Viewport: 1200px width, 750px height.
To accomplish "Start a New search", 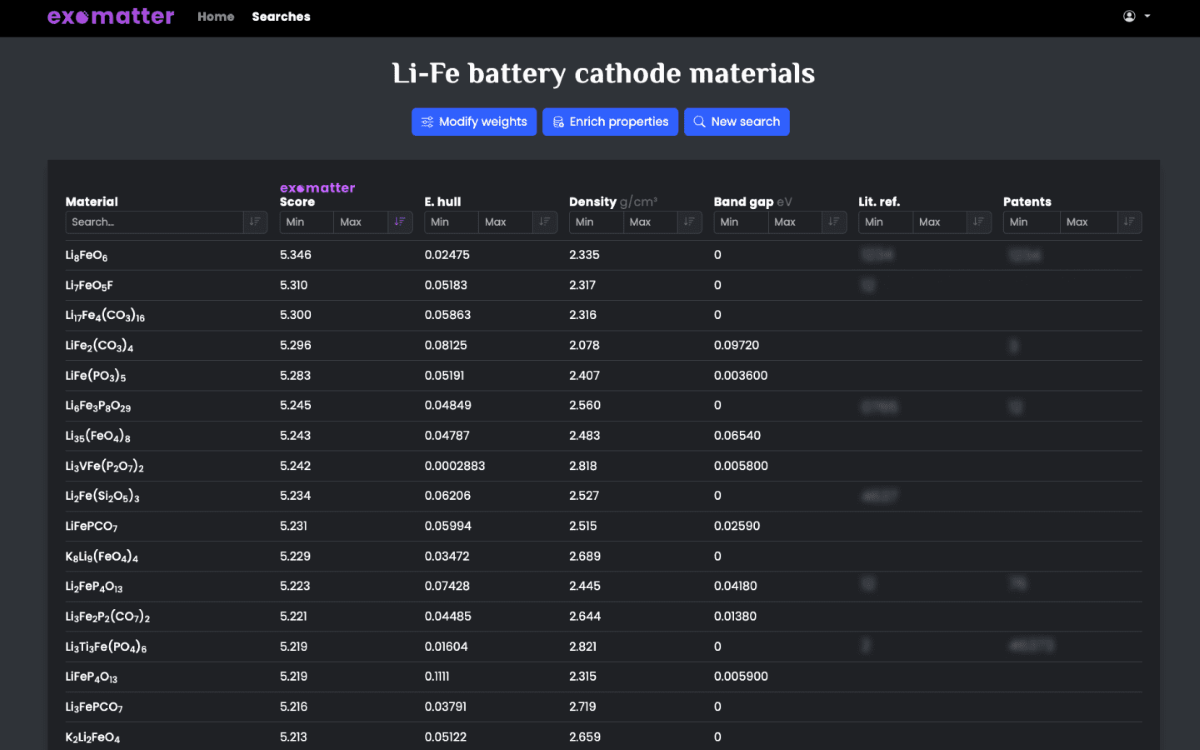I will click(736, 122).
